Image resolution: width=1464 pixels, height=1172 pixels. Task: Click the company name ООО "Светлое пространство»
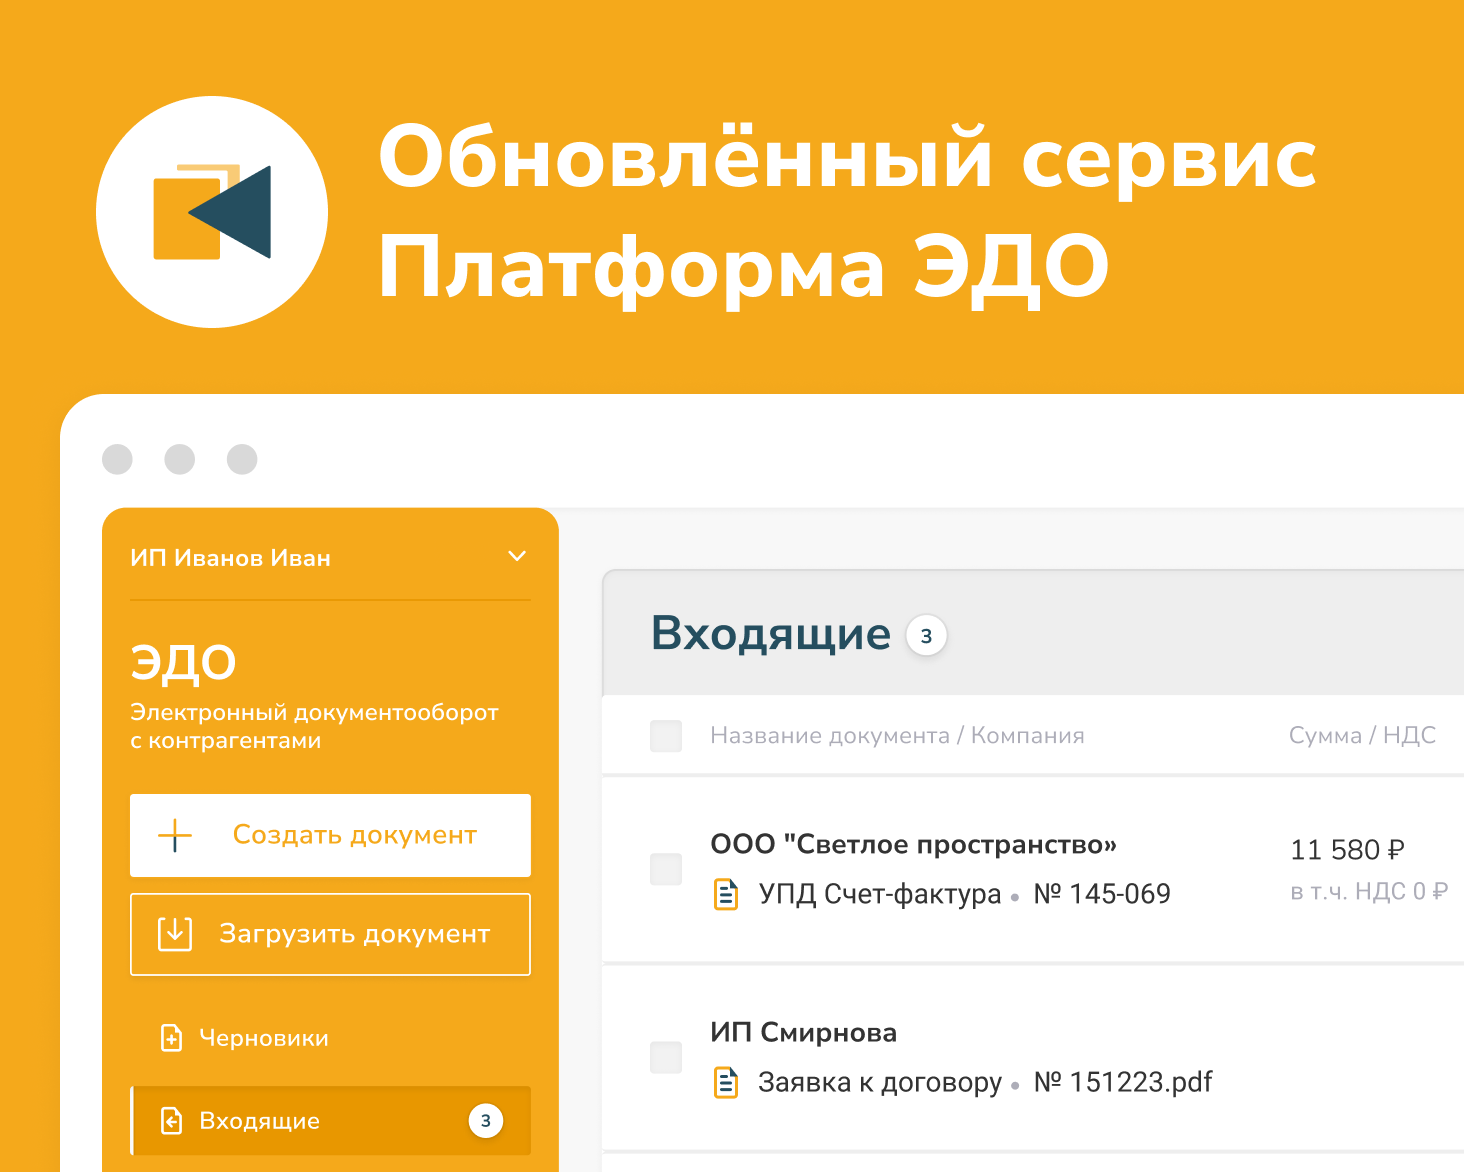[913, 845]
